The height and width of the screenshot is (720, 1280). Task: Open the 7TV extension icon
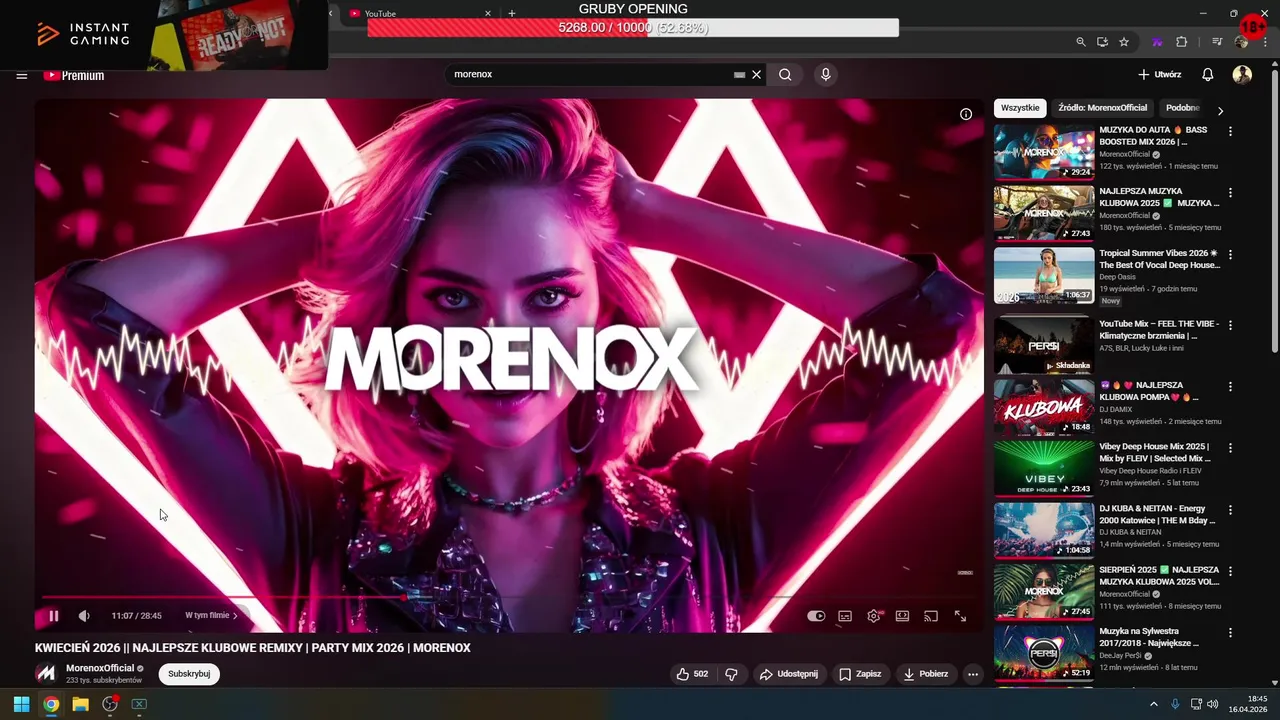point(1157,42)
